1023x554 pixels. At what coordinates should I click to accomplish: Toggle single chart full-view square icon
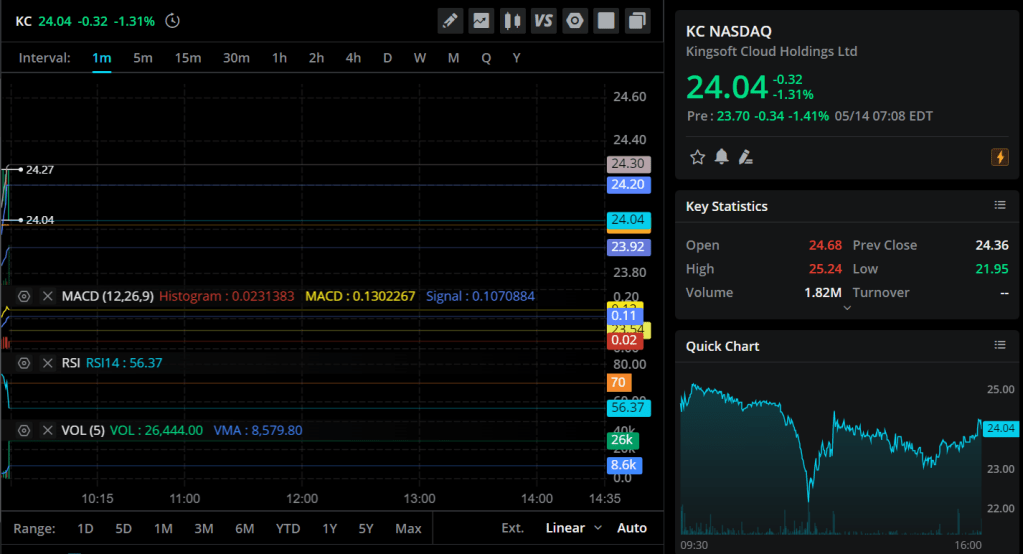pyautogui.click(x=606, y=20)
